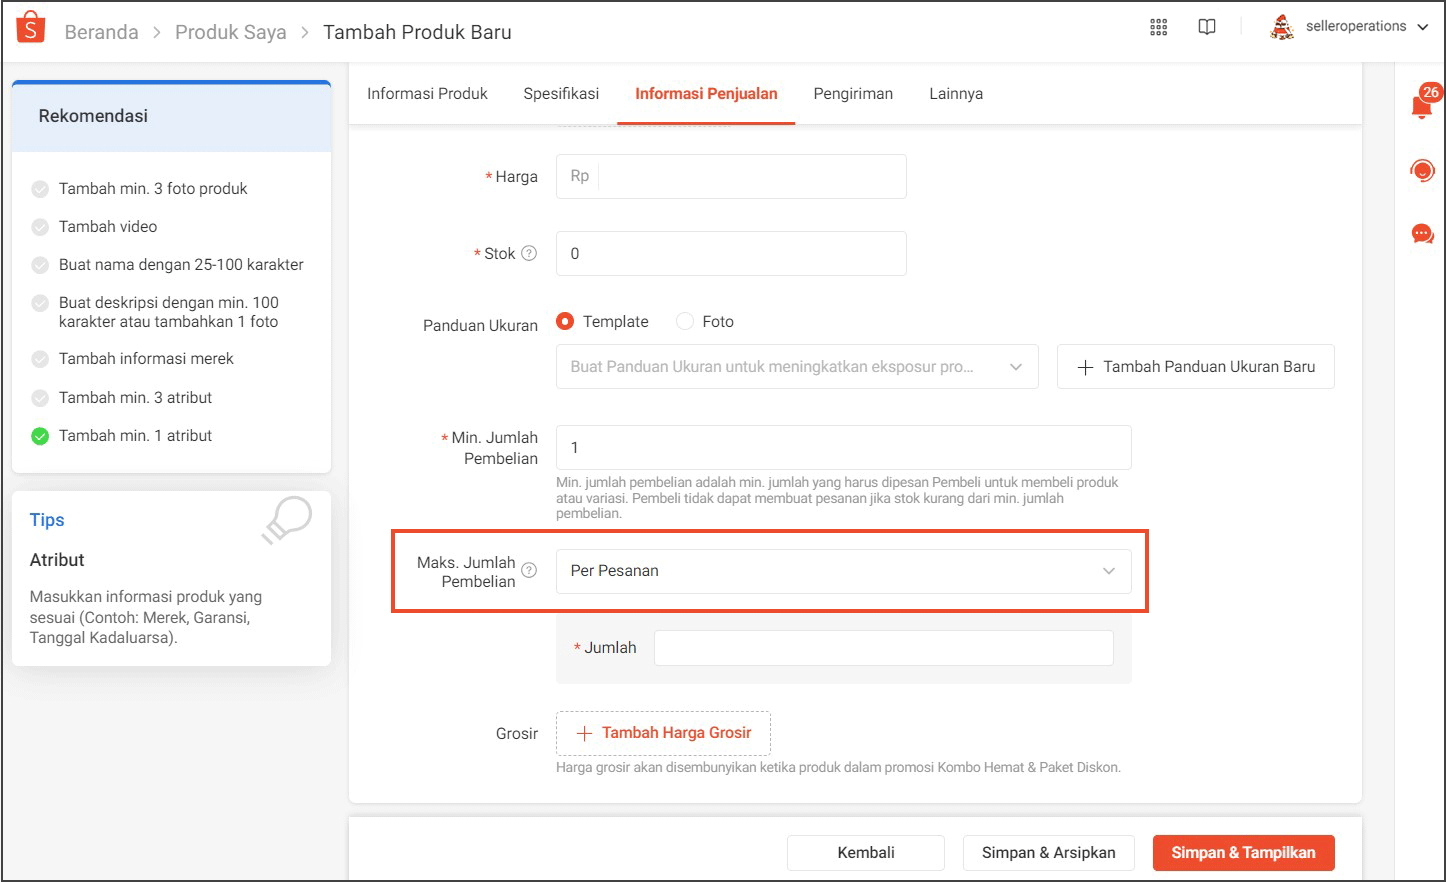Open the chat bubble icon on right edge
Screen dimensions: 1446x882
[x=1422, y=233]
